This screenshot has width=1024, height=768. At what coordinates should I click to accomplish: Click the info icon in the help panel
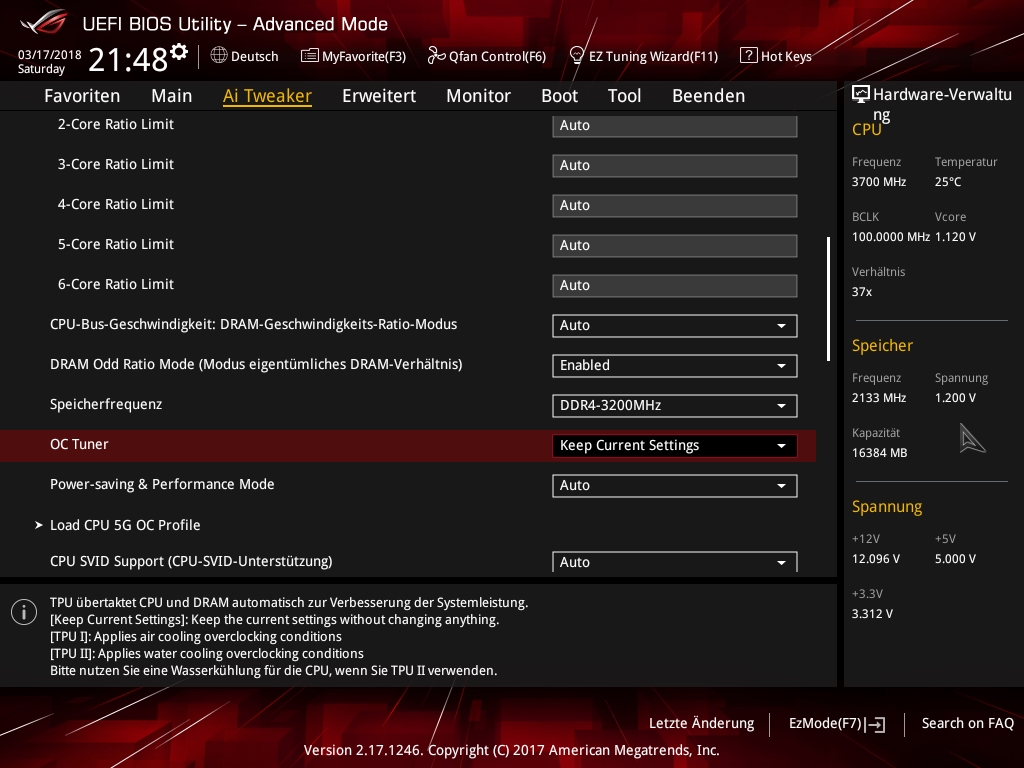pyautogui.click(x=23, y=612)
